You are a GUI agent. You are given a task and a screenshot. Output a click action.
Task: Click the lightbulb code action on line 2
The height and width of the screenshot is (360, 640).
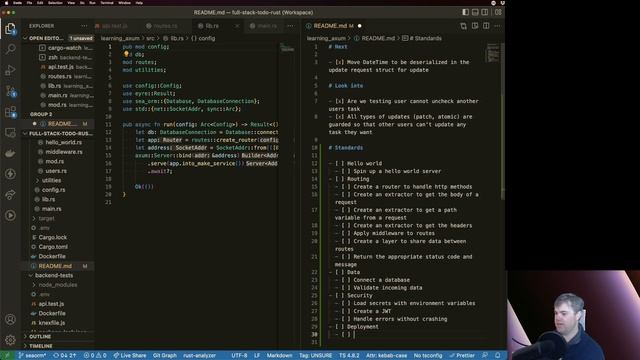127,54
